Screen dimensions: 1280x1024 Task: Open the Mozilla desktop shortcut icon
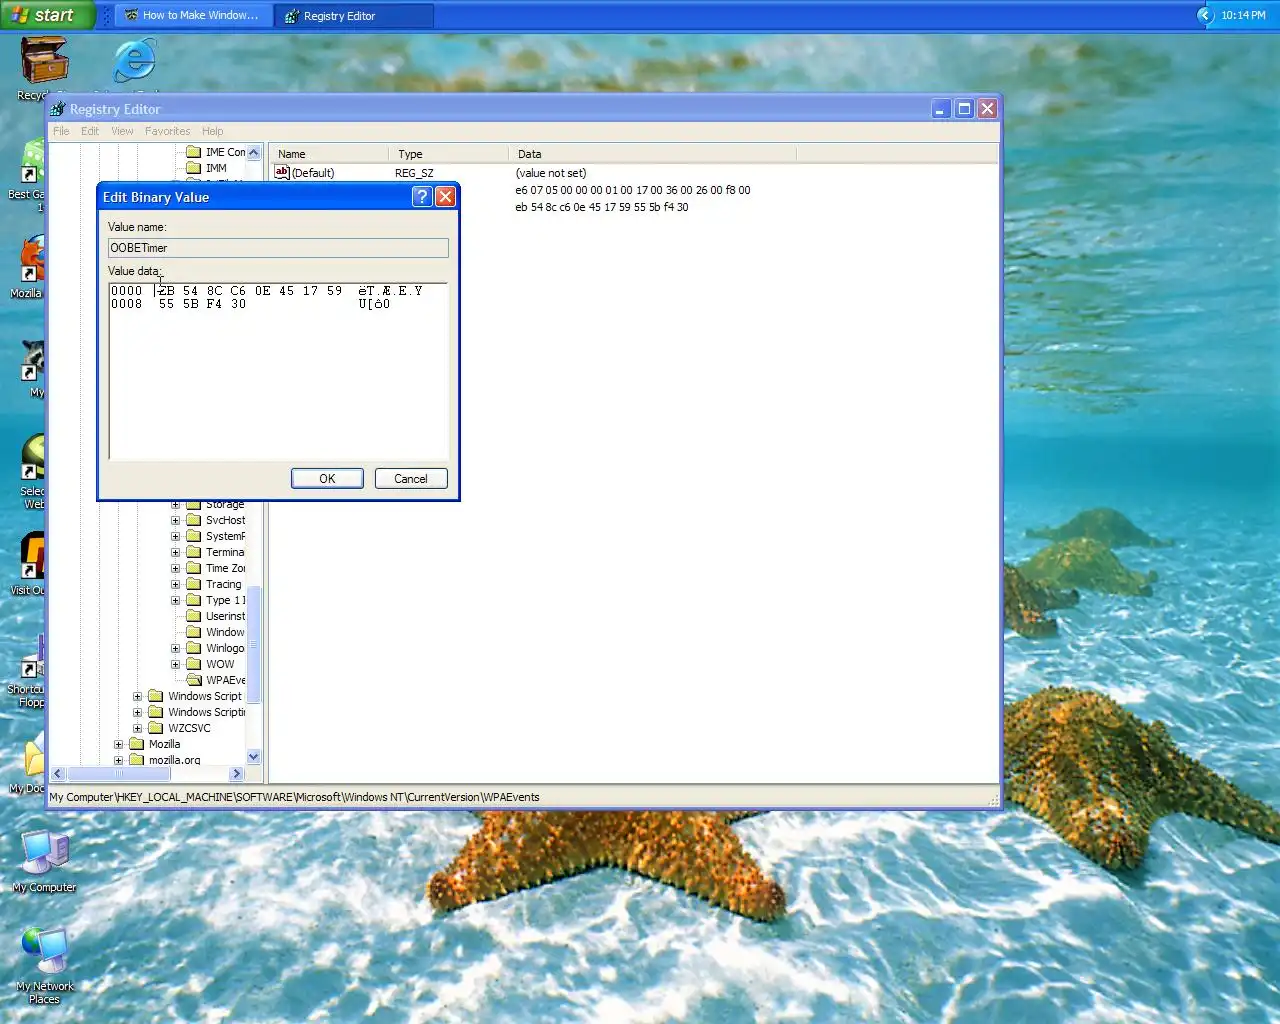[33, 260]
